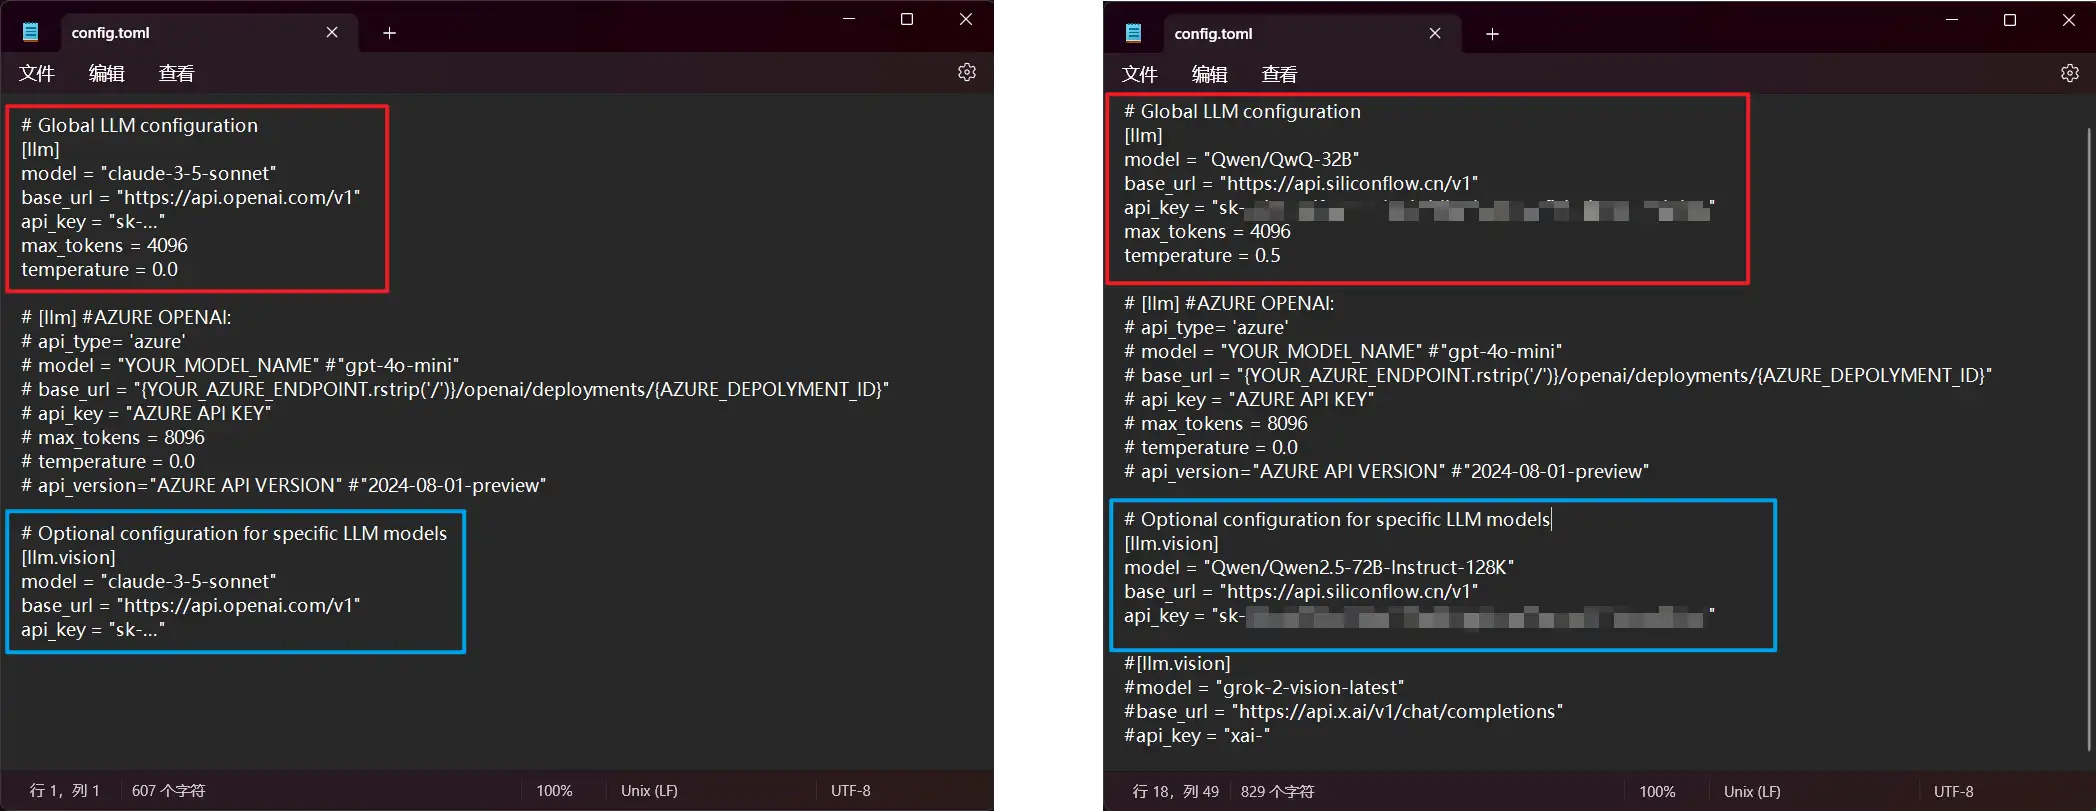Click # api_key = "AZURE API KEY" in left window
The height and width of the screenshot is (811, 2096).
click(x=147, y=413)
